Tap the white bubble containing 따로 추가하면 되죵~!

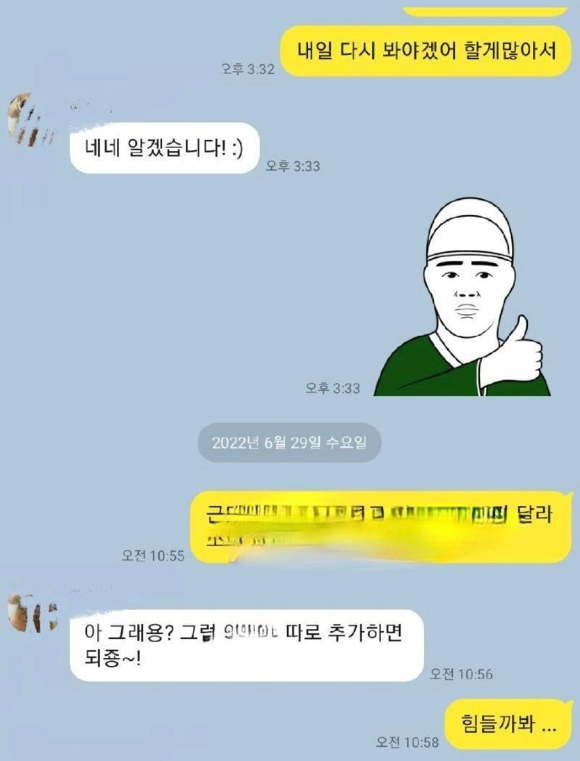[247, 645]
